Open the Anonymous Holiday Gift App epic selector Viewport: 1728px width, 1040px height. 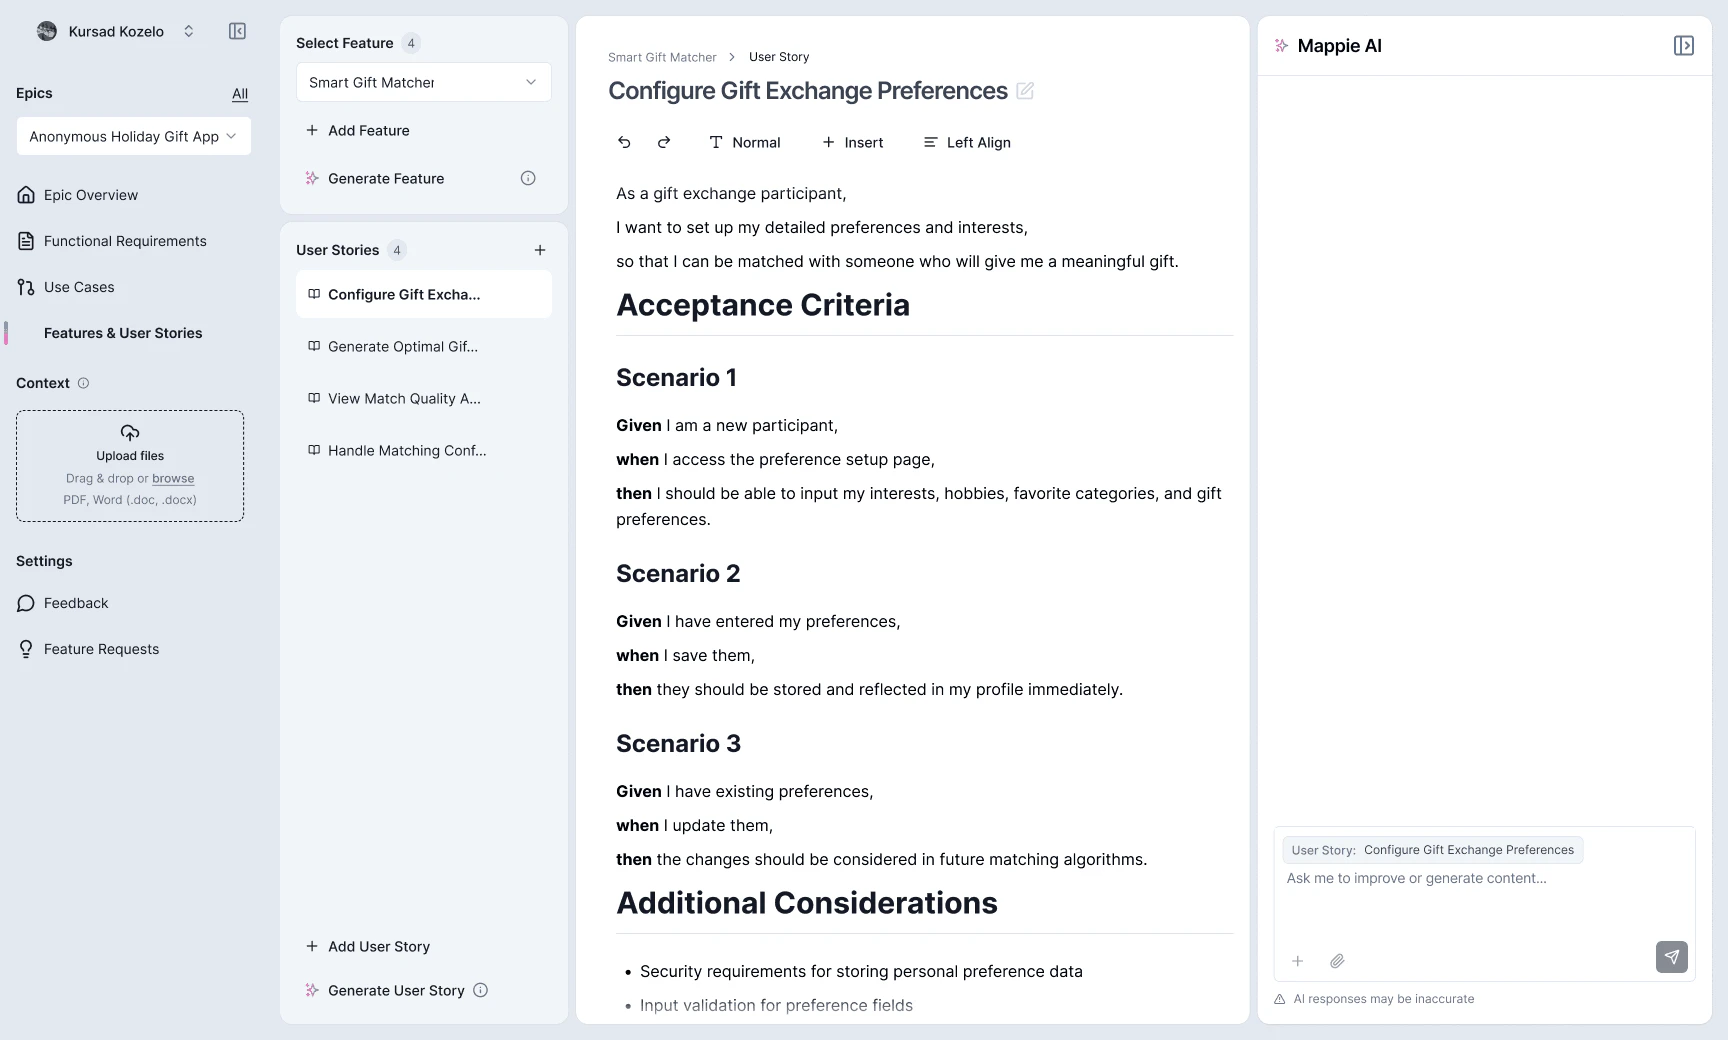[133, 136]
